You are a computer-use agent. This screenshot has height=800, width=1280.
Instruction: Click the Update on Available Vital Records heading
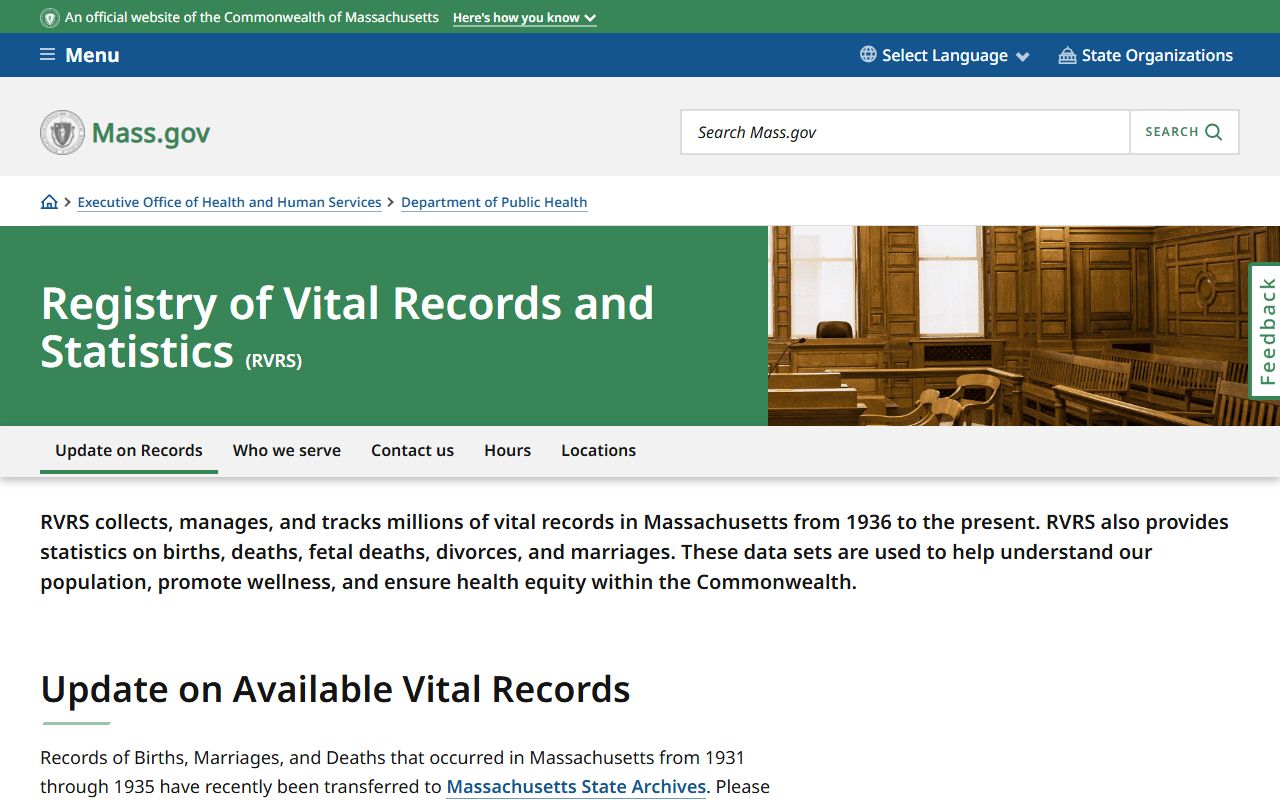pyautogui.click(x=335, y=689)
